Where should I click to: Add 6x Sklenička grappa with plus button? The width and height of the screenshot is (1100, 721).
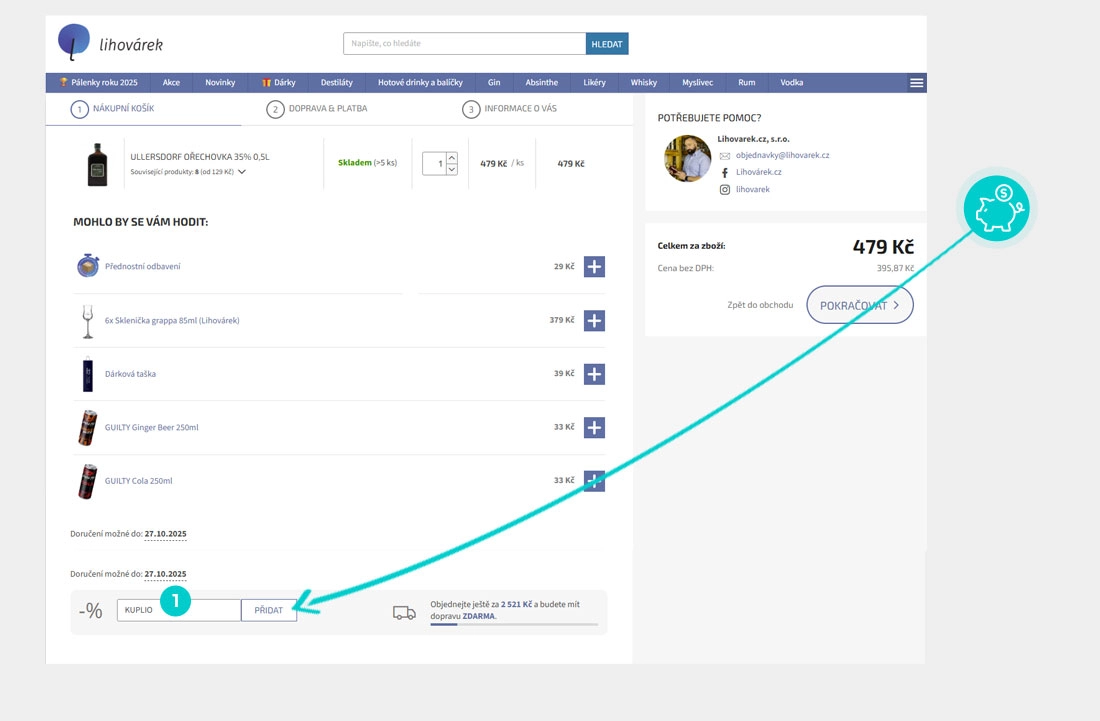[x=594, y=321]
